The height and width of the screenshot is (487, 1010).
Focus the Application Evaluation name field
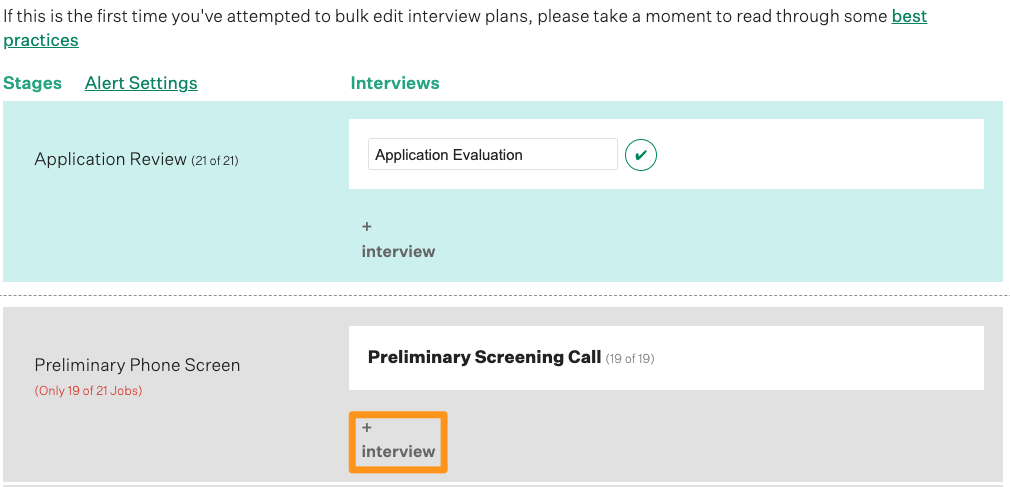[492, 155]
